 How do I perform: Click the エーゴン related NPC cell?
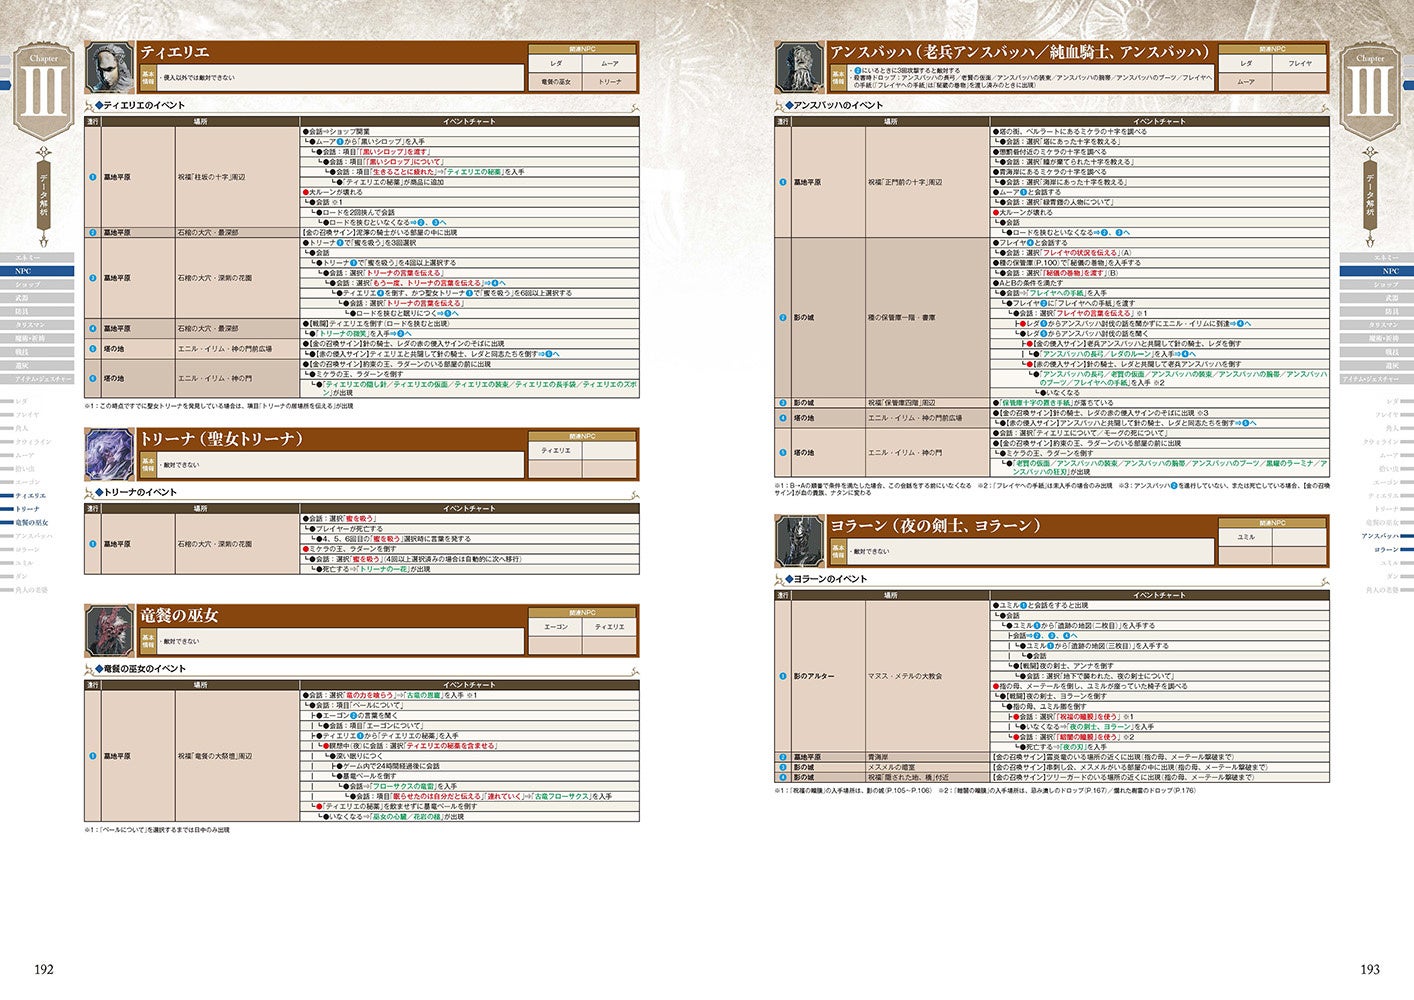tap(556, 627)
